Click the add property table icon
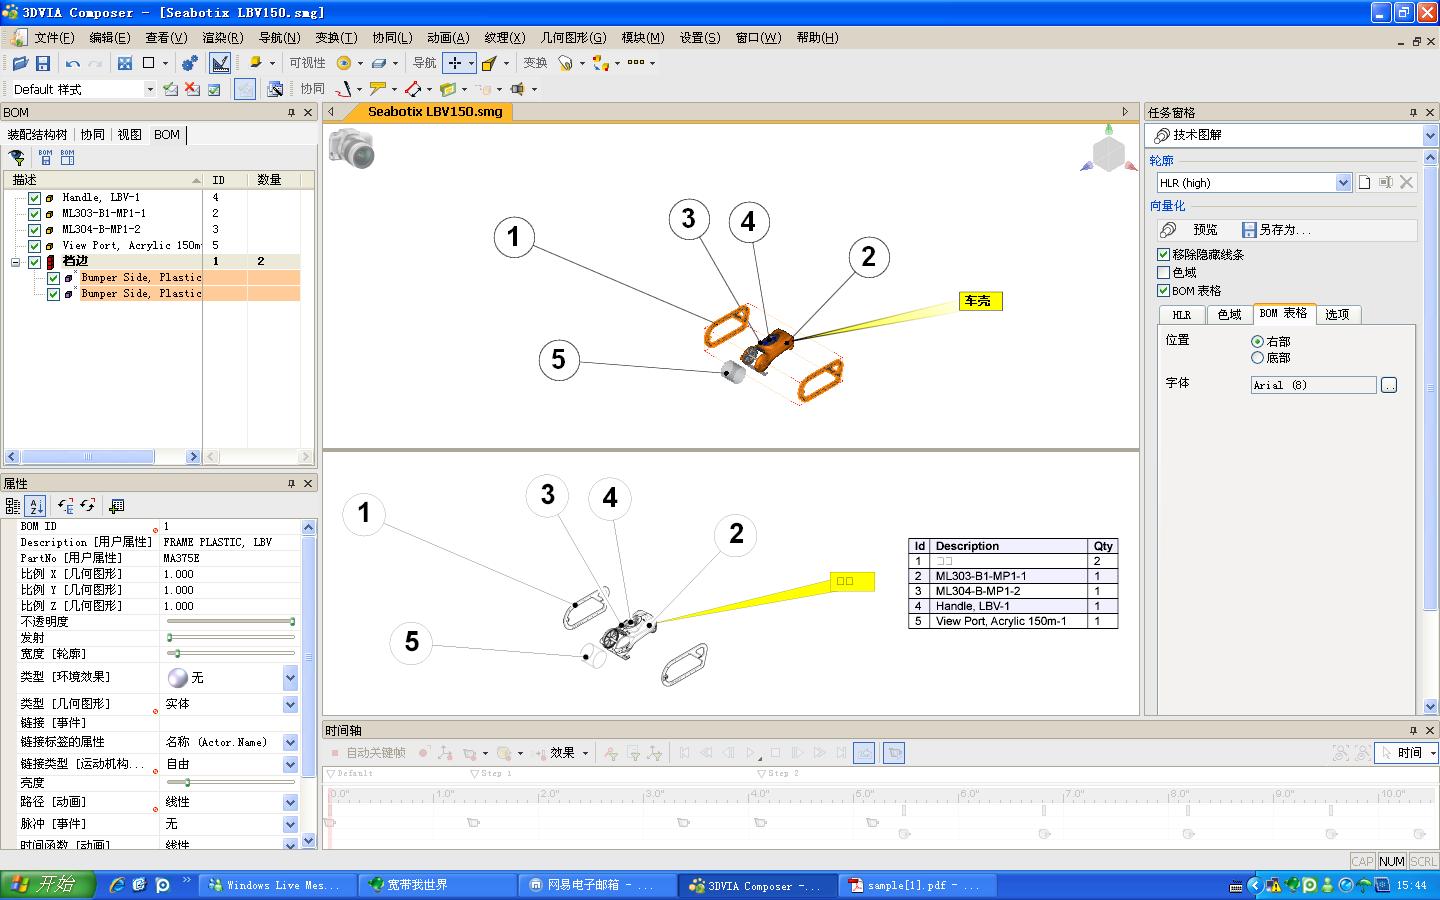1440x900 pixels. coord(117,506)
